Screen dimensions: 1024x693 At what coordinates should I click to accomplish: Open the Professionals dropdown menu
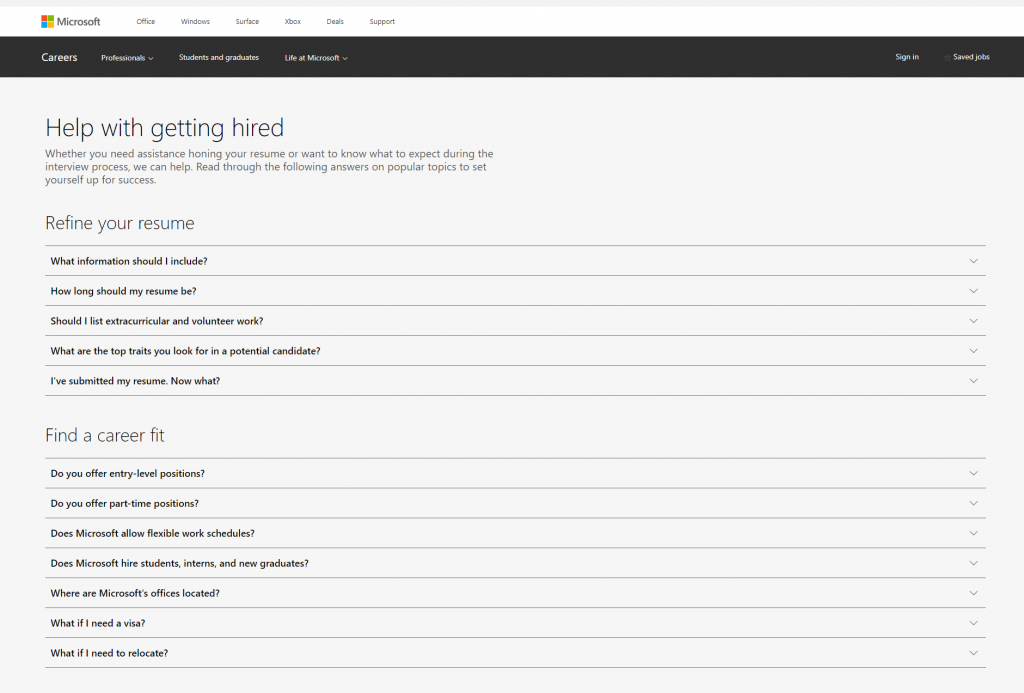(127, 57)
